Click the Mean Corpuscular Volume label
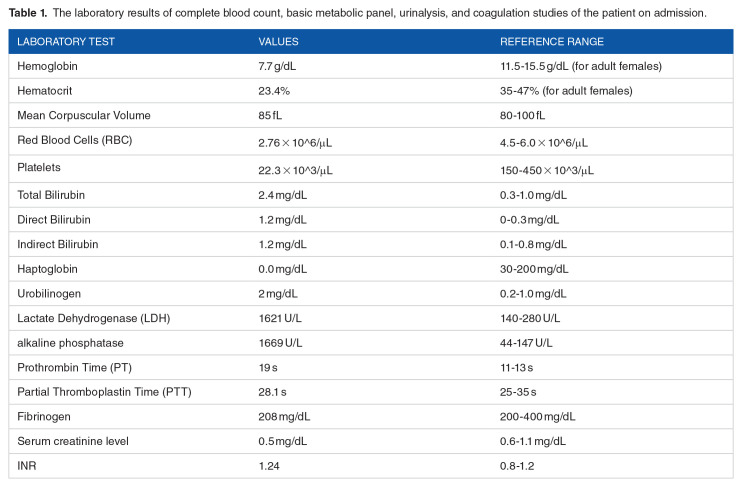The width and height of the screenshot is (742, 487). (x=79, y=116)
